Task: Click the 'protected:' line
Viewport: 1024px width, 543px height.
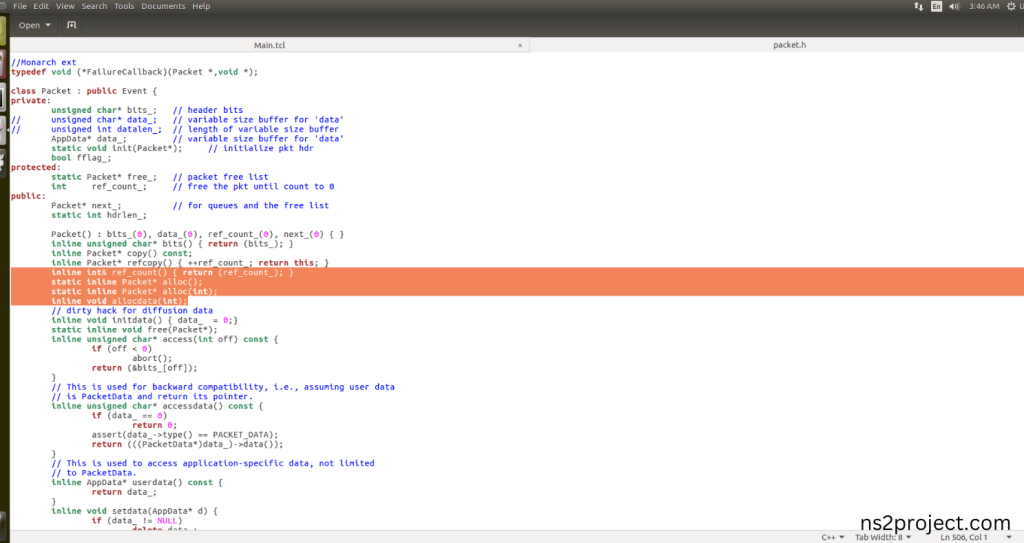Action: coord(35,167)
